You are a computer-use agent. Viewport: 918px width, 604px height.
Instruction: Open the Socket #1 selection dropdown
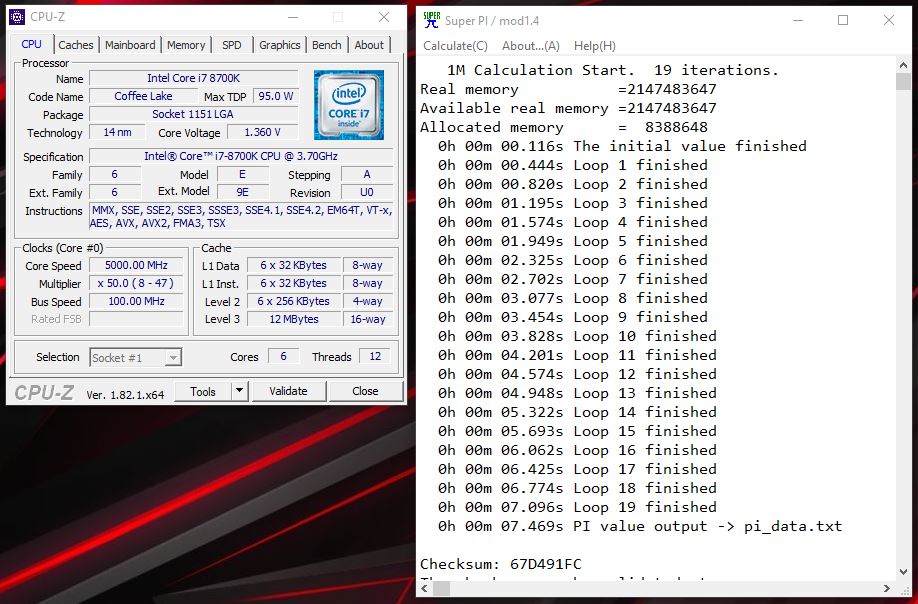pos(135,357)
